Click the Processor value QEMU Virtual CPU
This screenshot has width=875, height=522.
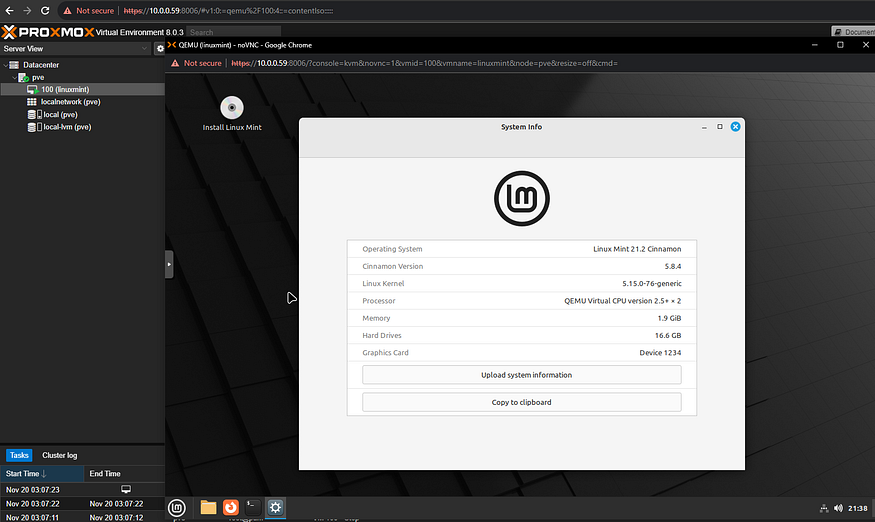coord(622,301)
